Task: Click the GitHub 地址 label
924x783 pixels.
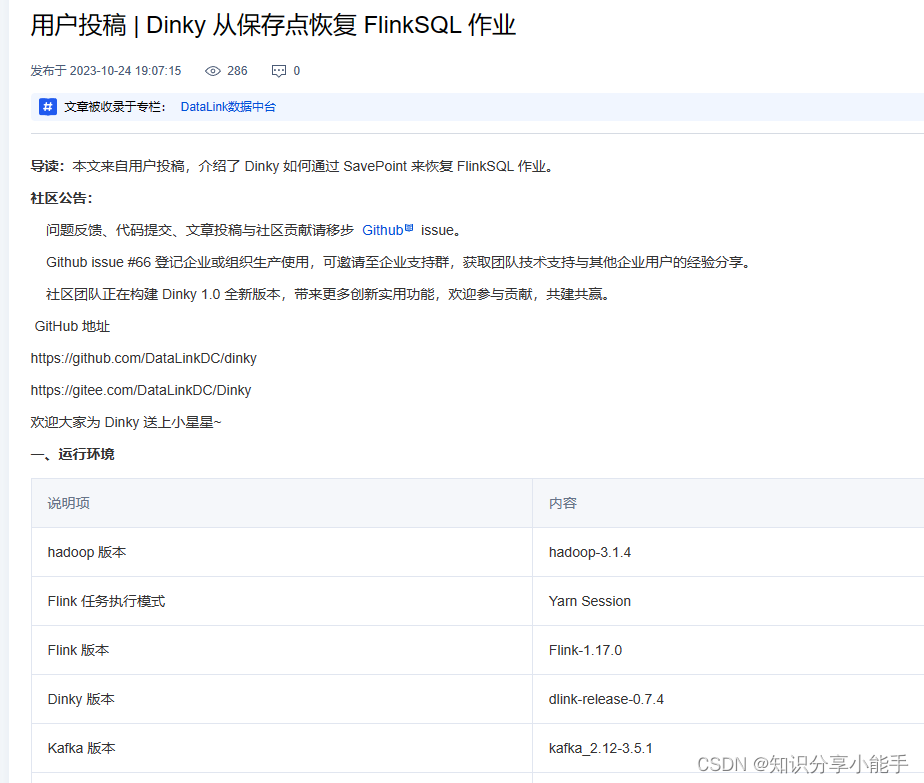Action: 72,326
